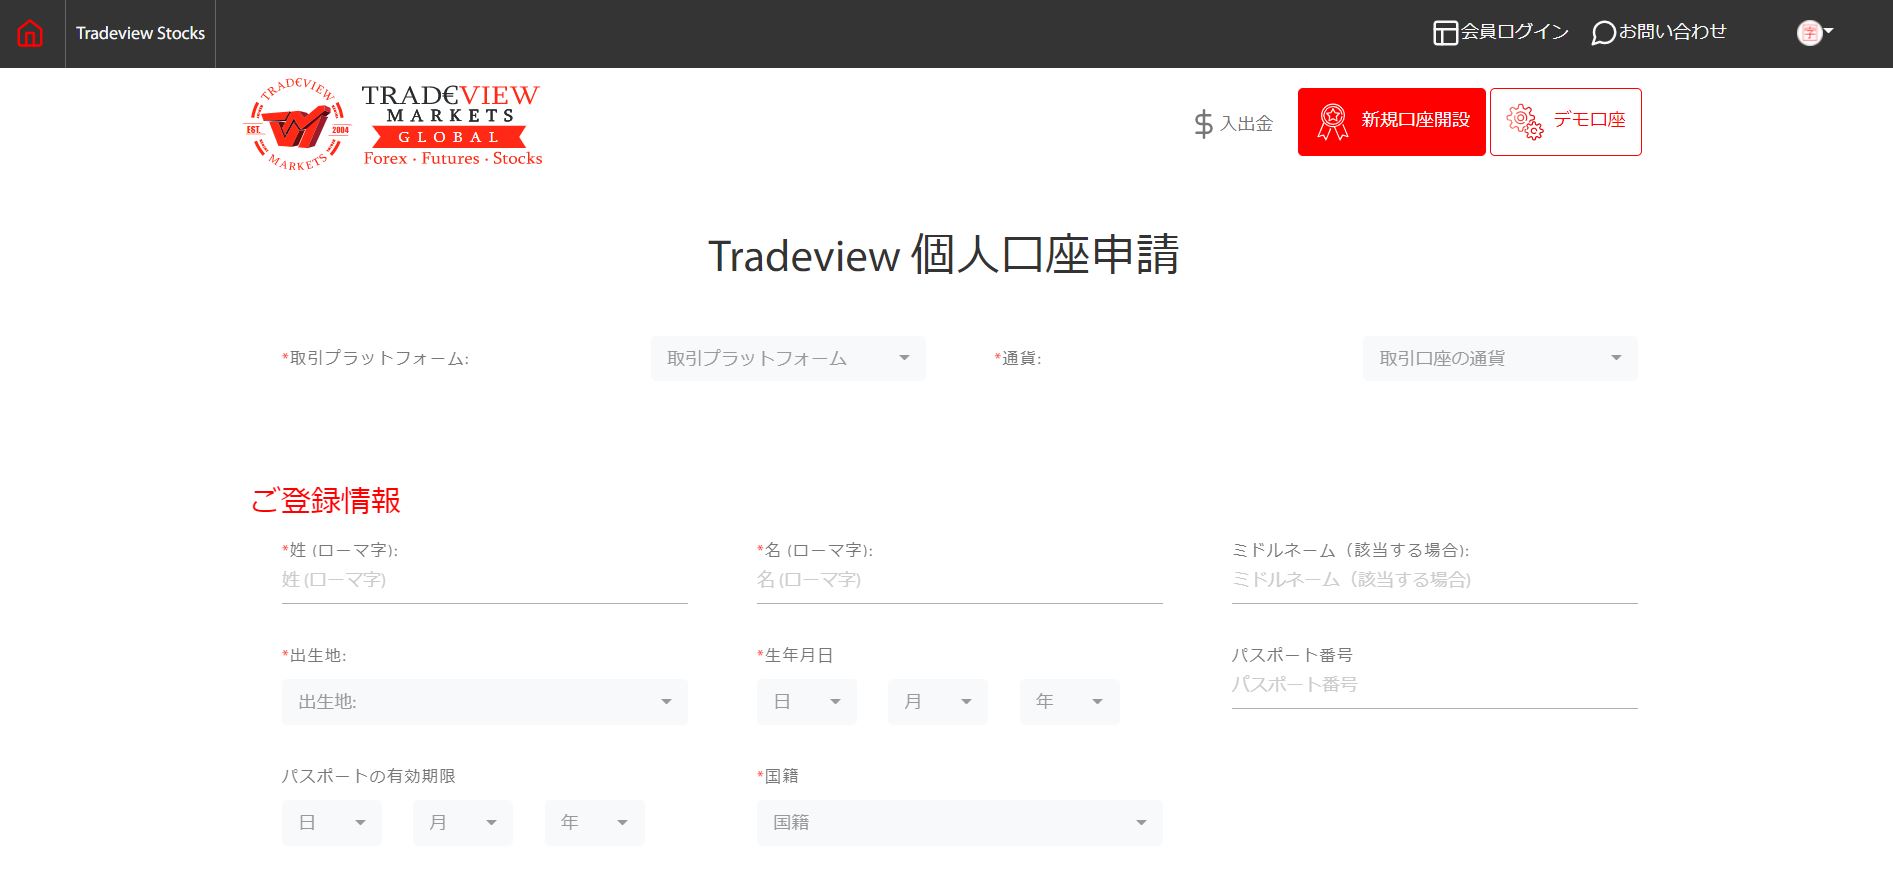
Task: Click the contact speech bubble icon
Action: coord(1603,33)
